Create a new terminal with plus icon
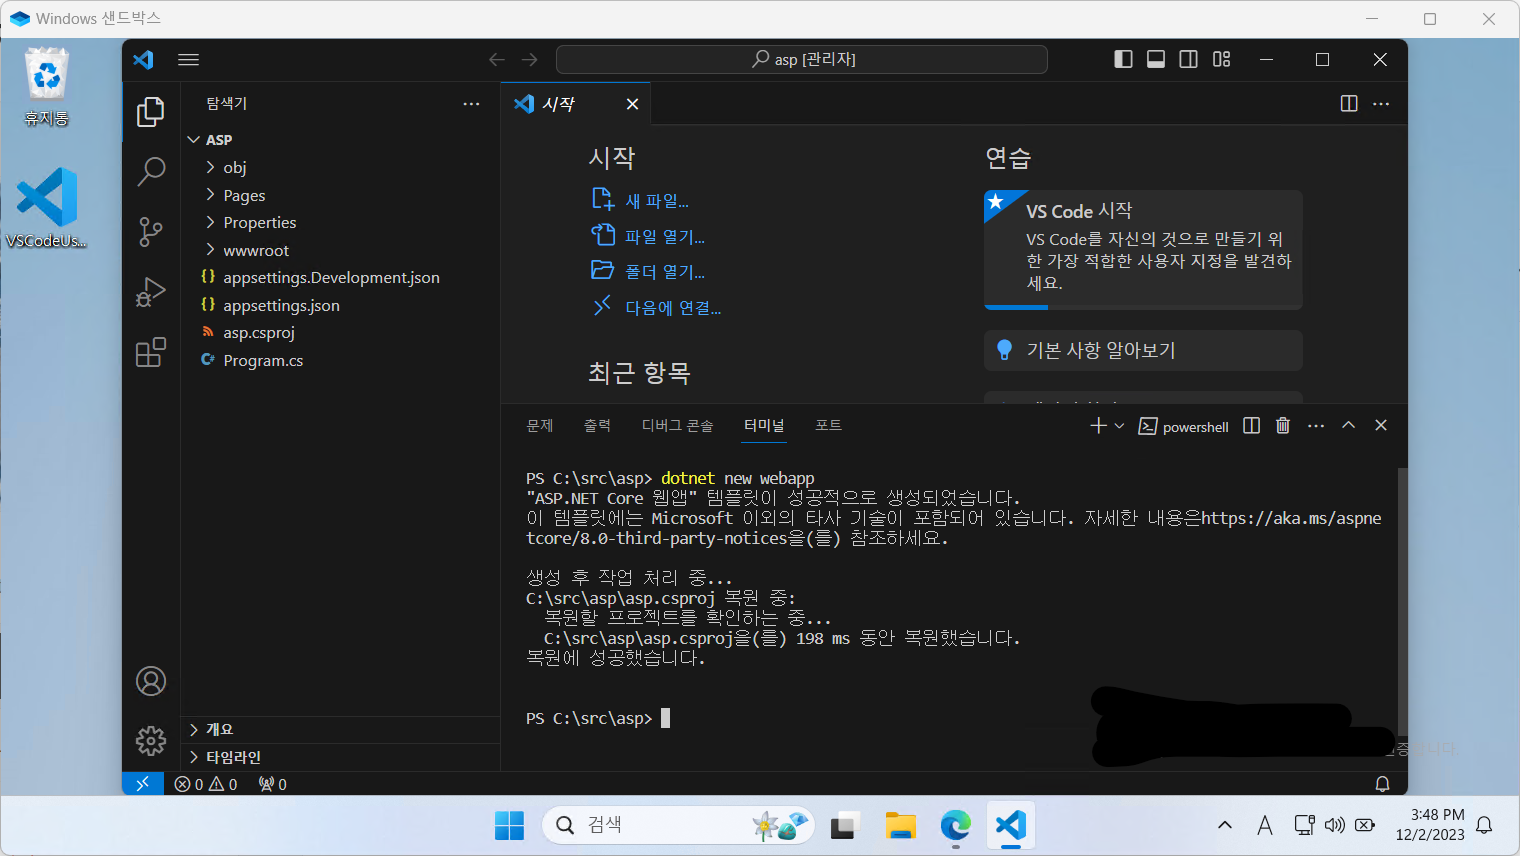The height and width of the screenshot is (856, 1520). point(1098,426)
